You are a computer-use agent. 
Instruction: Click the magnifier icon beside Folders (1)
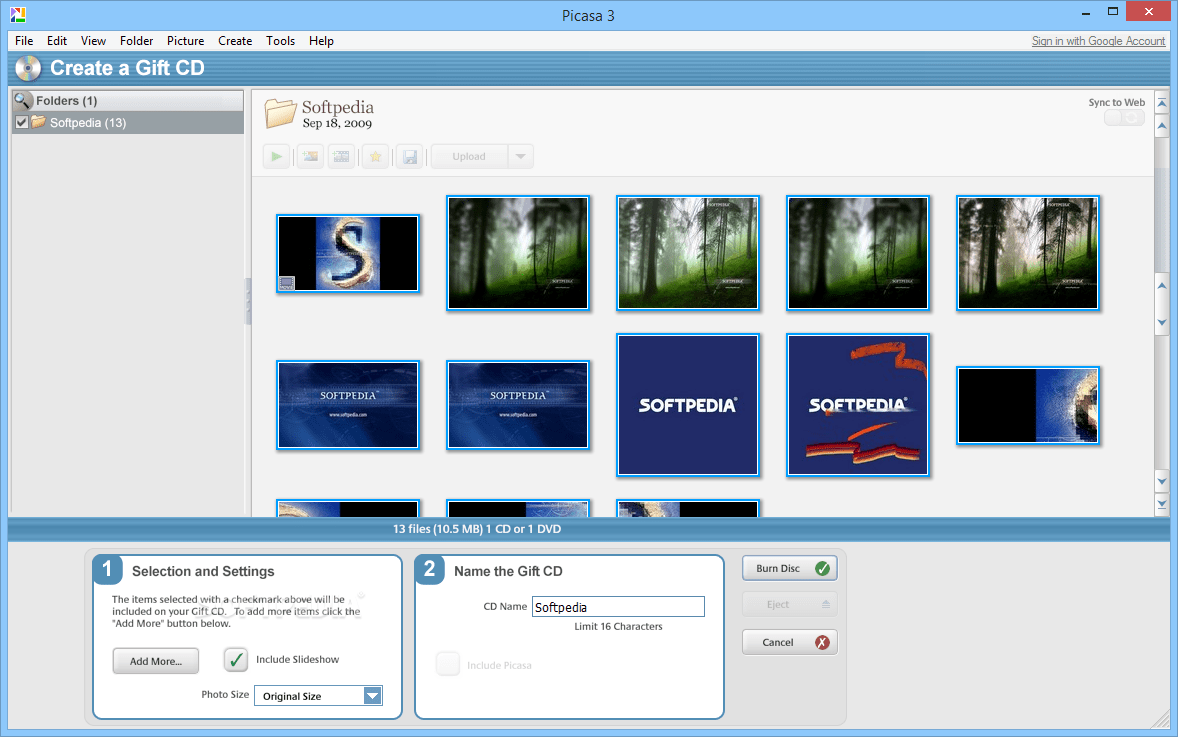tap(23, 100)
